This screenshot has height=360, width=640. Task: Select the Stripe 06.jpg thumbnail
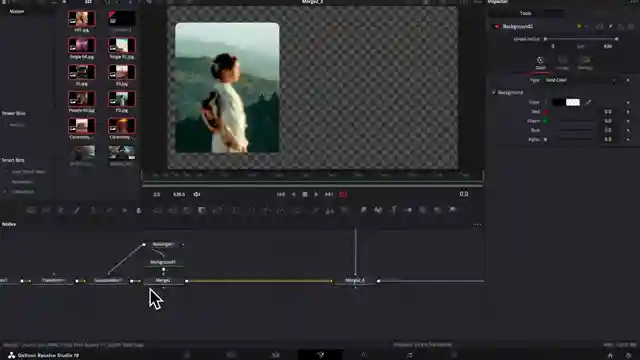point(82,45)
